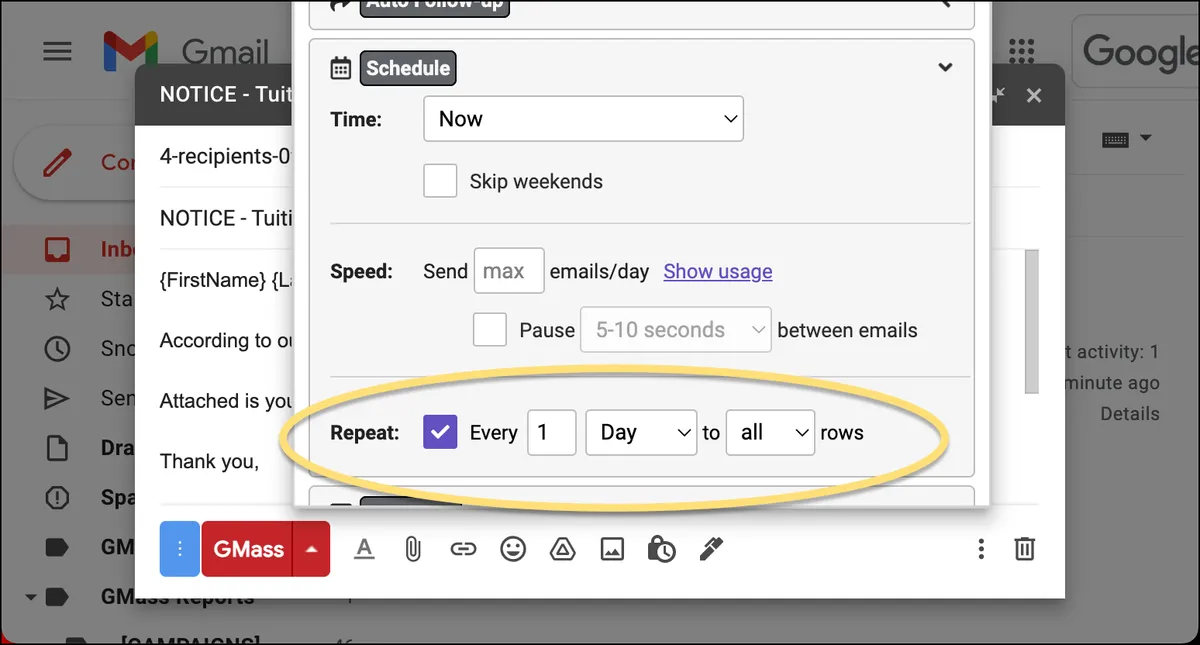Open the all rows dropdown
Image resolution: width=1200 pixels, height=645 pixels.
(771, 432)
